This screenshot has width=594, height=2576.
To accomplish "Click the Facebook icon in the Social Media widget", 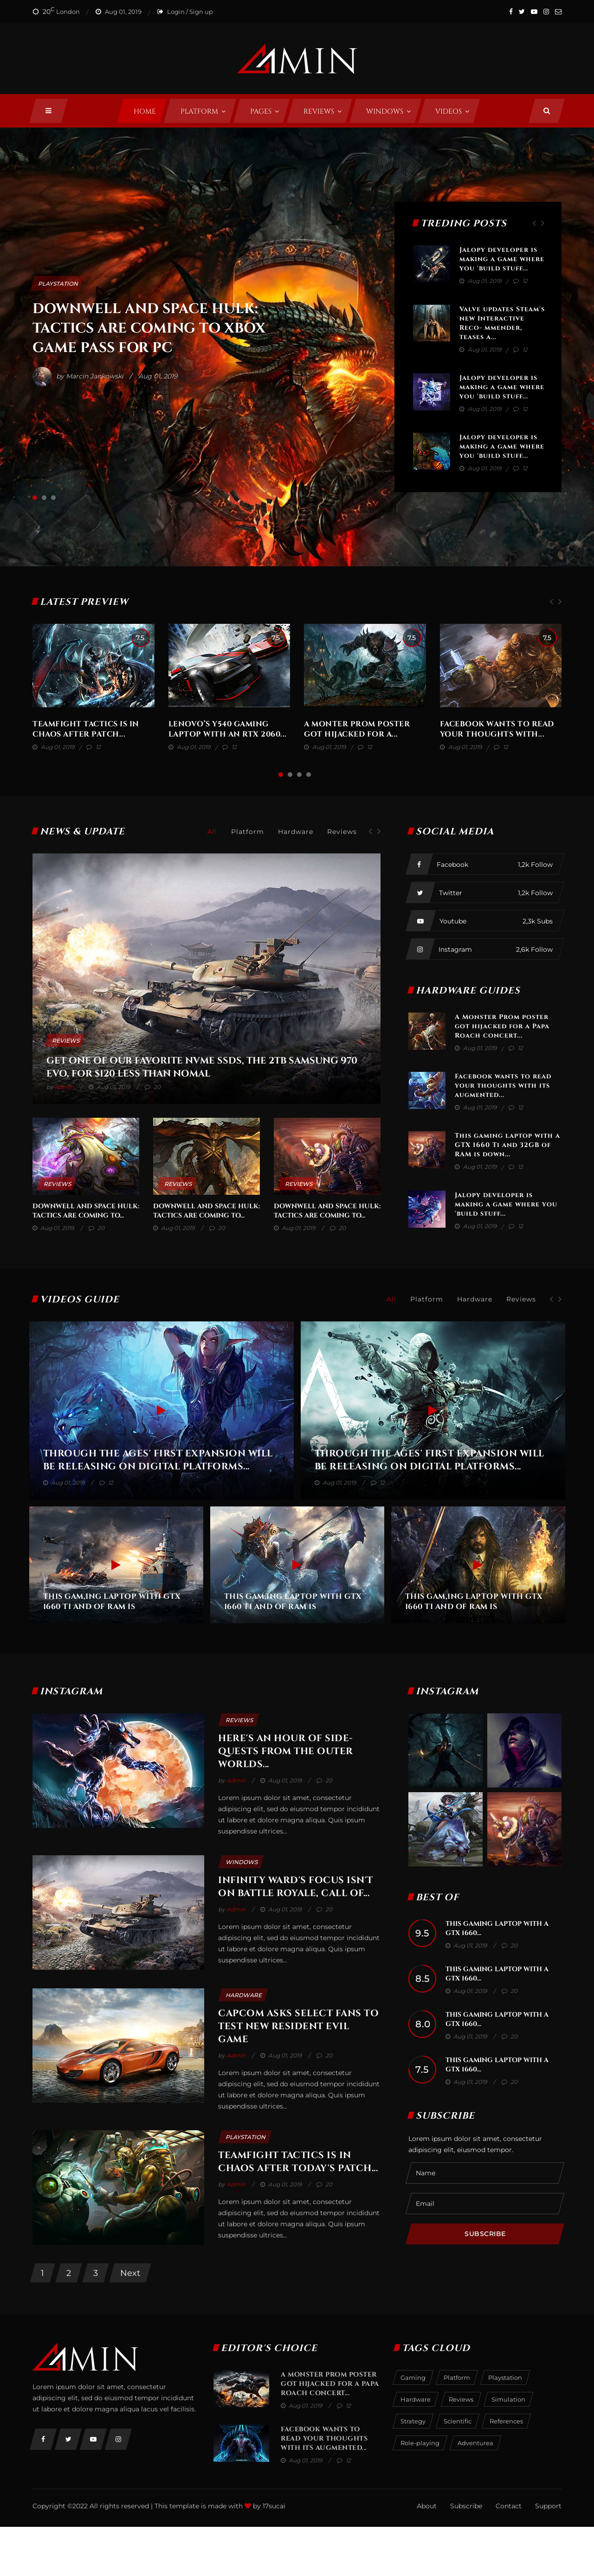I will click(x=419, y=864).
